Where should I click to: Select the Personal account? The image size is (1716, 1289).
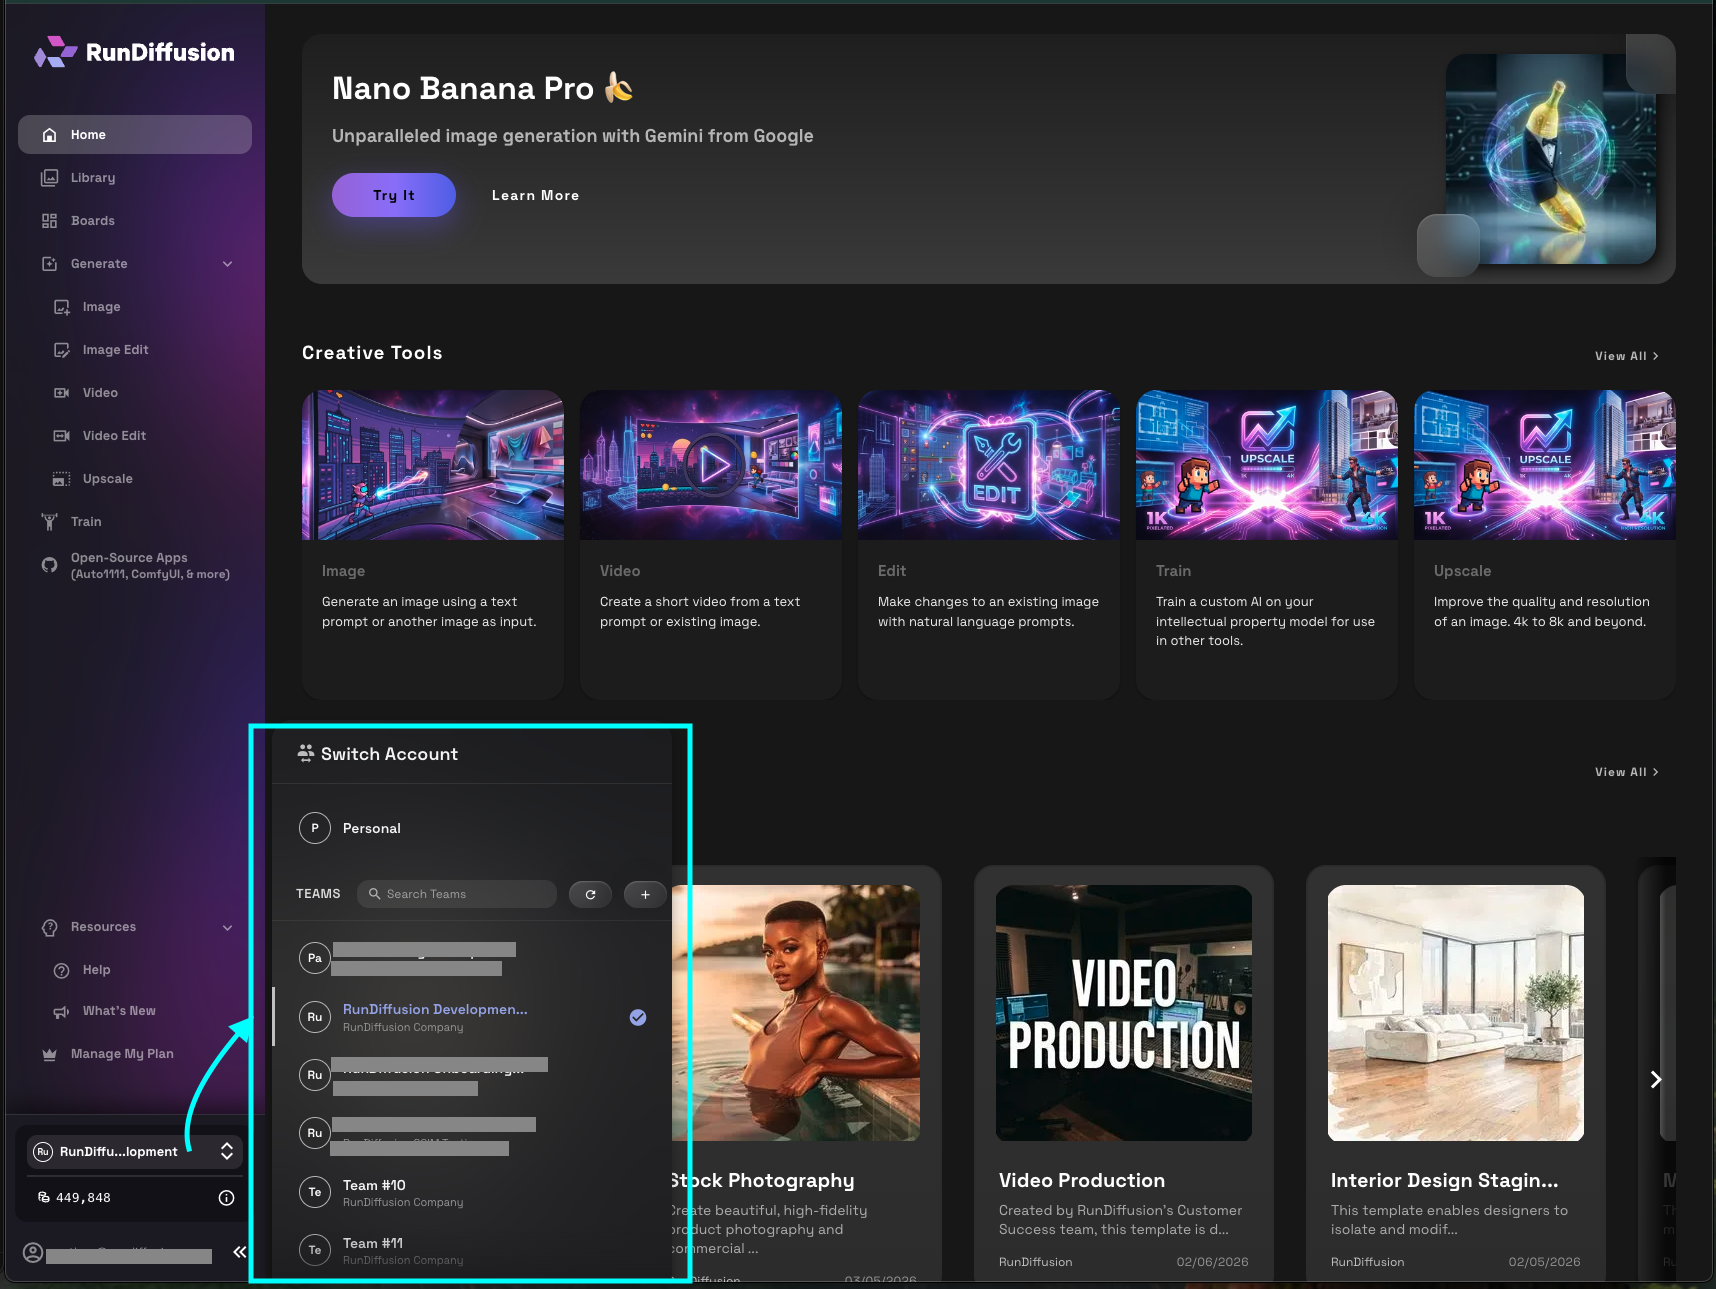[471, 828]
